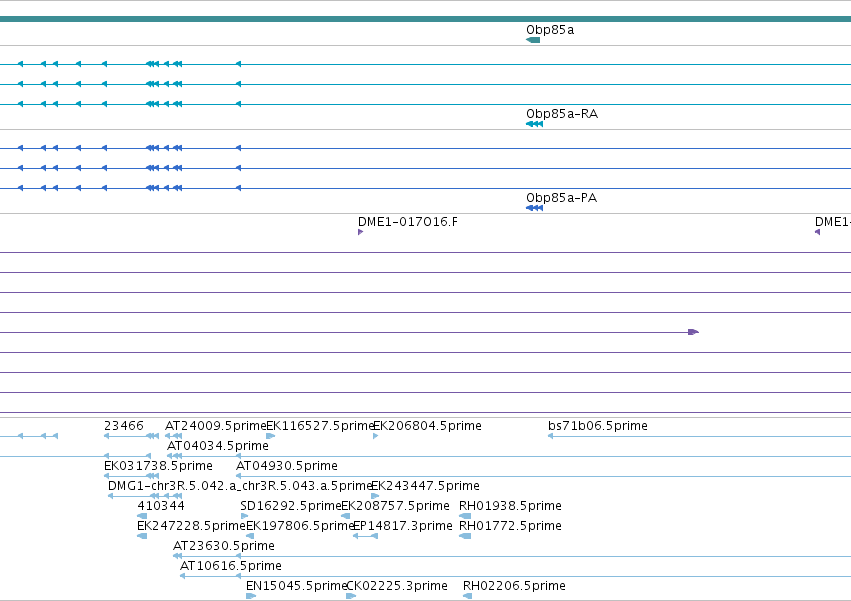Click the EK247228.5prime label
Image resolution: width=851 pixels, height=601 pixels.
[192, 526]
